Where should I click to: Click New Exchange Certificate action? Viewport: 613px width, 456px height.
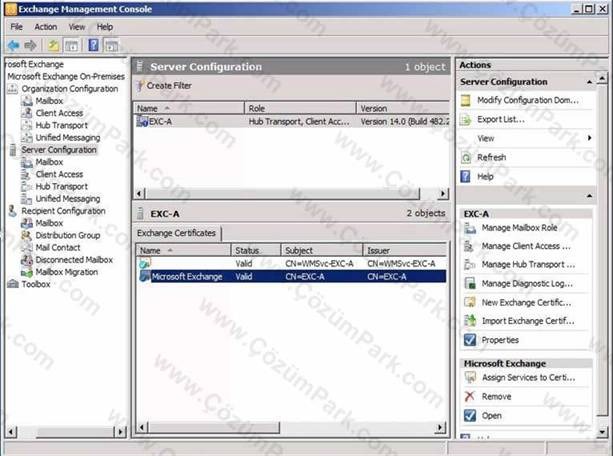(x=526, y=302)
